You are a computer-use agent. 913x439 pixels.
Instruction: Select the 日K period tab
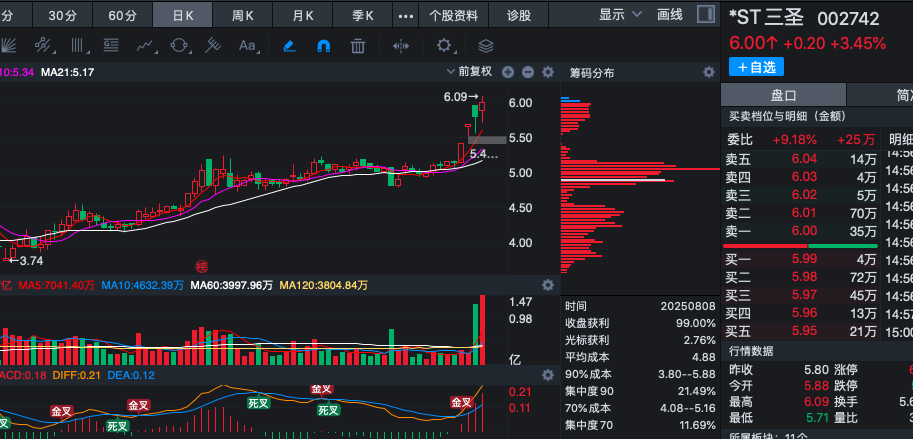pyautogui.click(x=183, y=16)
